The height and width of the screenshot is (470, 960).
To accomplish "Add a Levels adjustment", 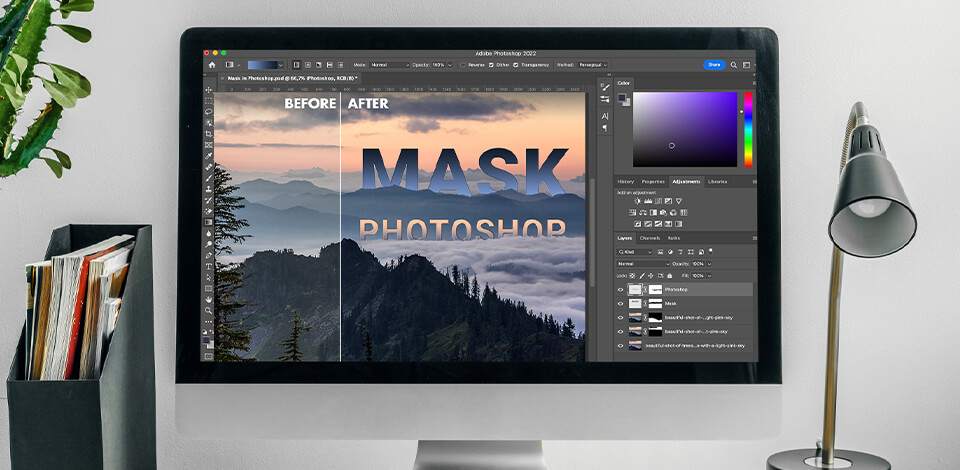I will coord(648,201).
